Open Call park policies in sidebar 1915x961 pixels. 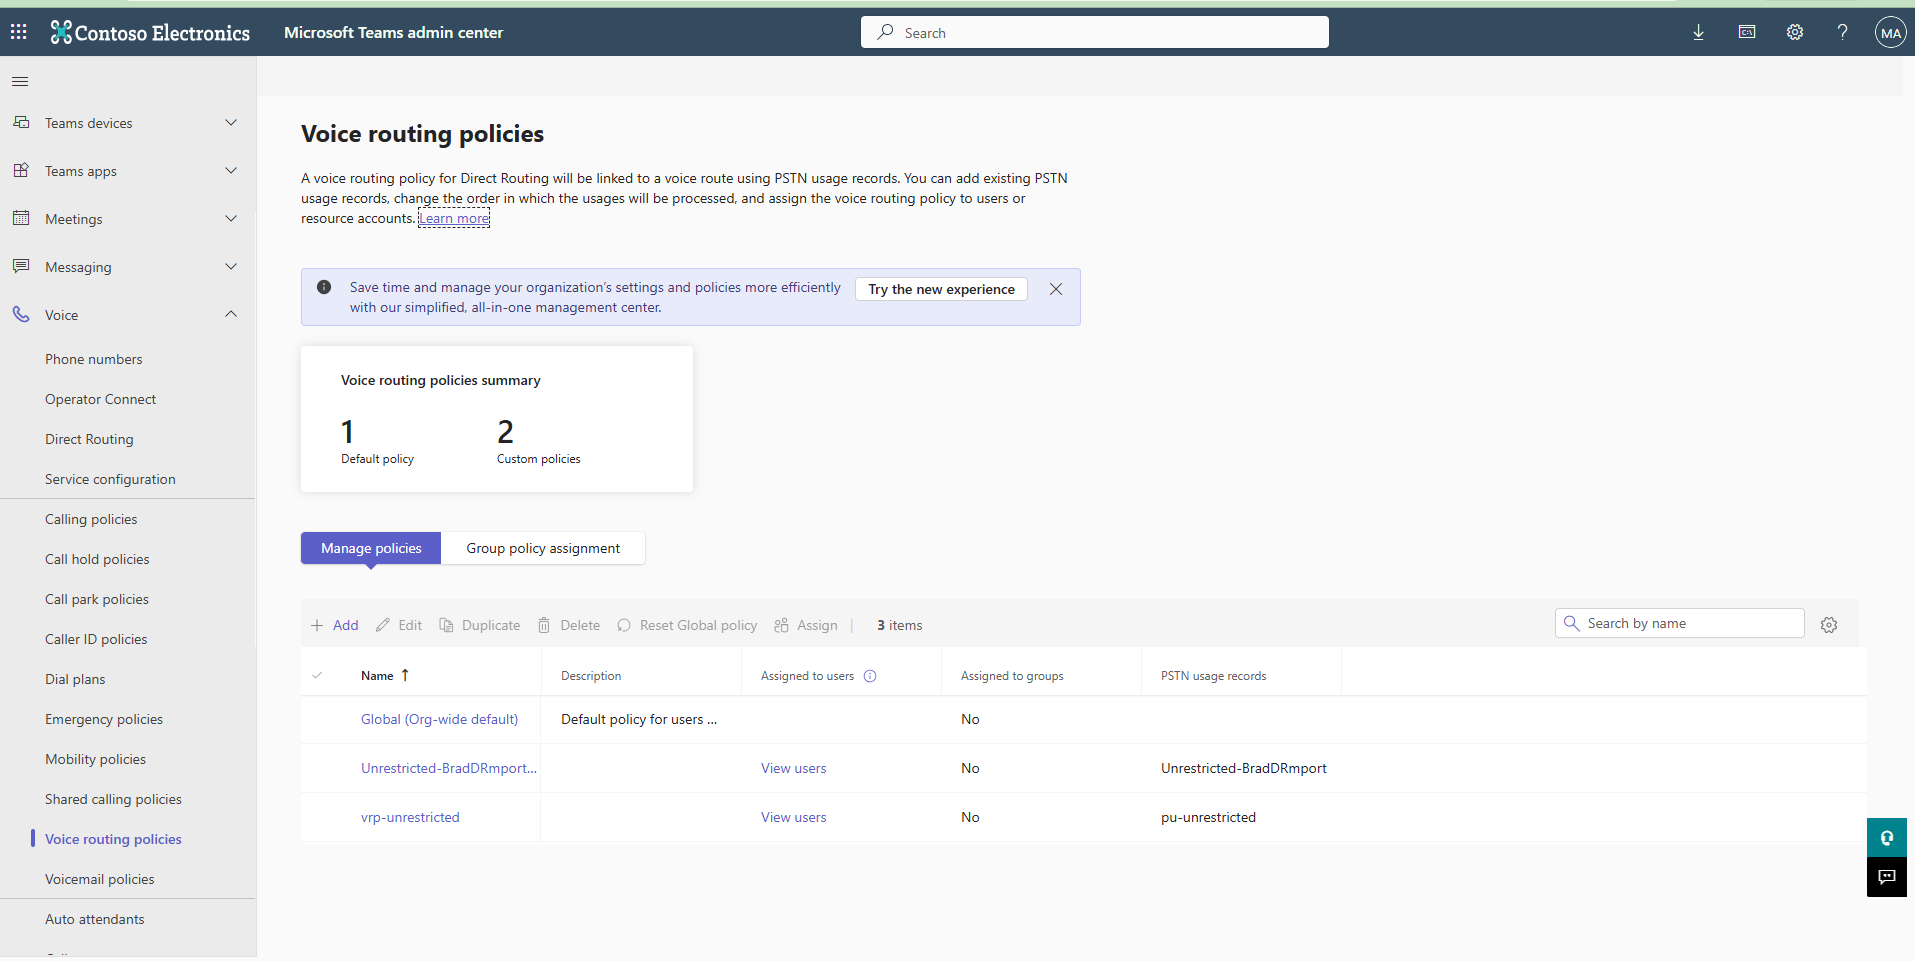click(97, 599)
